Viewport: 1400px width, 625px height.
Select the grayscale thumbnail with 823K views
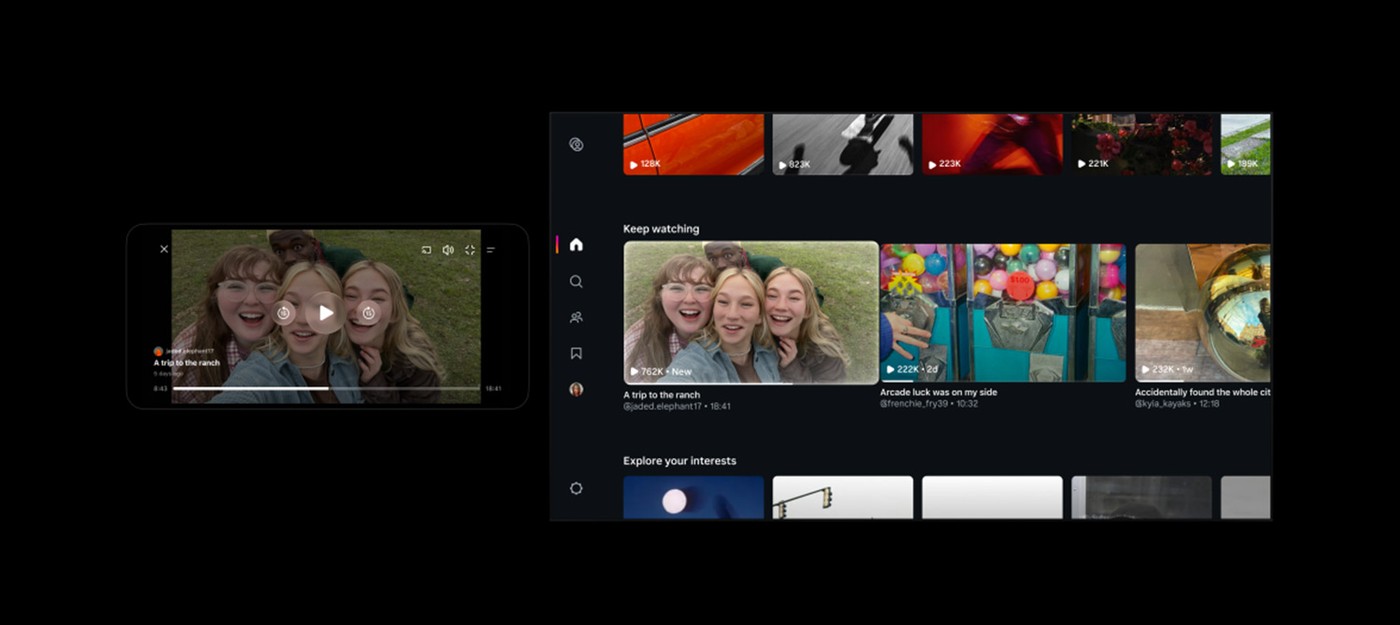[x=843, y=144]
